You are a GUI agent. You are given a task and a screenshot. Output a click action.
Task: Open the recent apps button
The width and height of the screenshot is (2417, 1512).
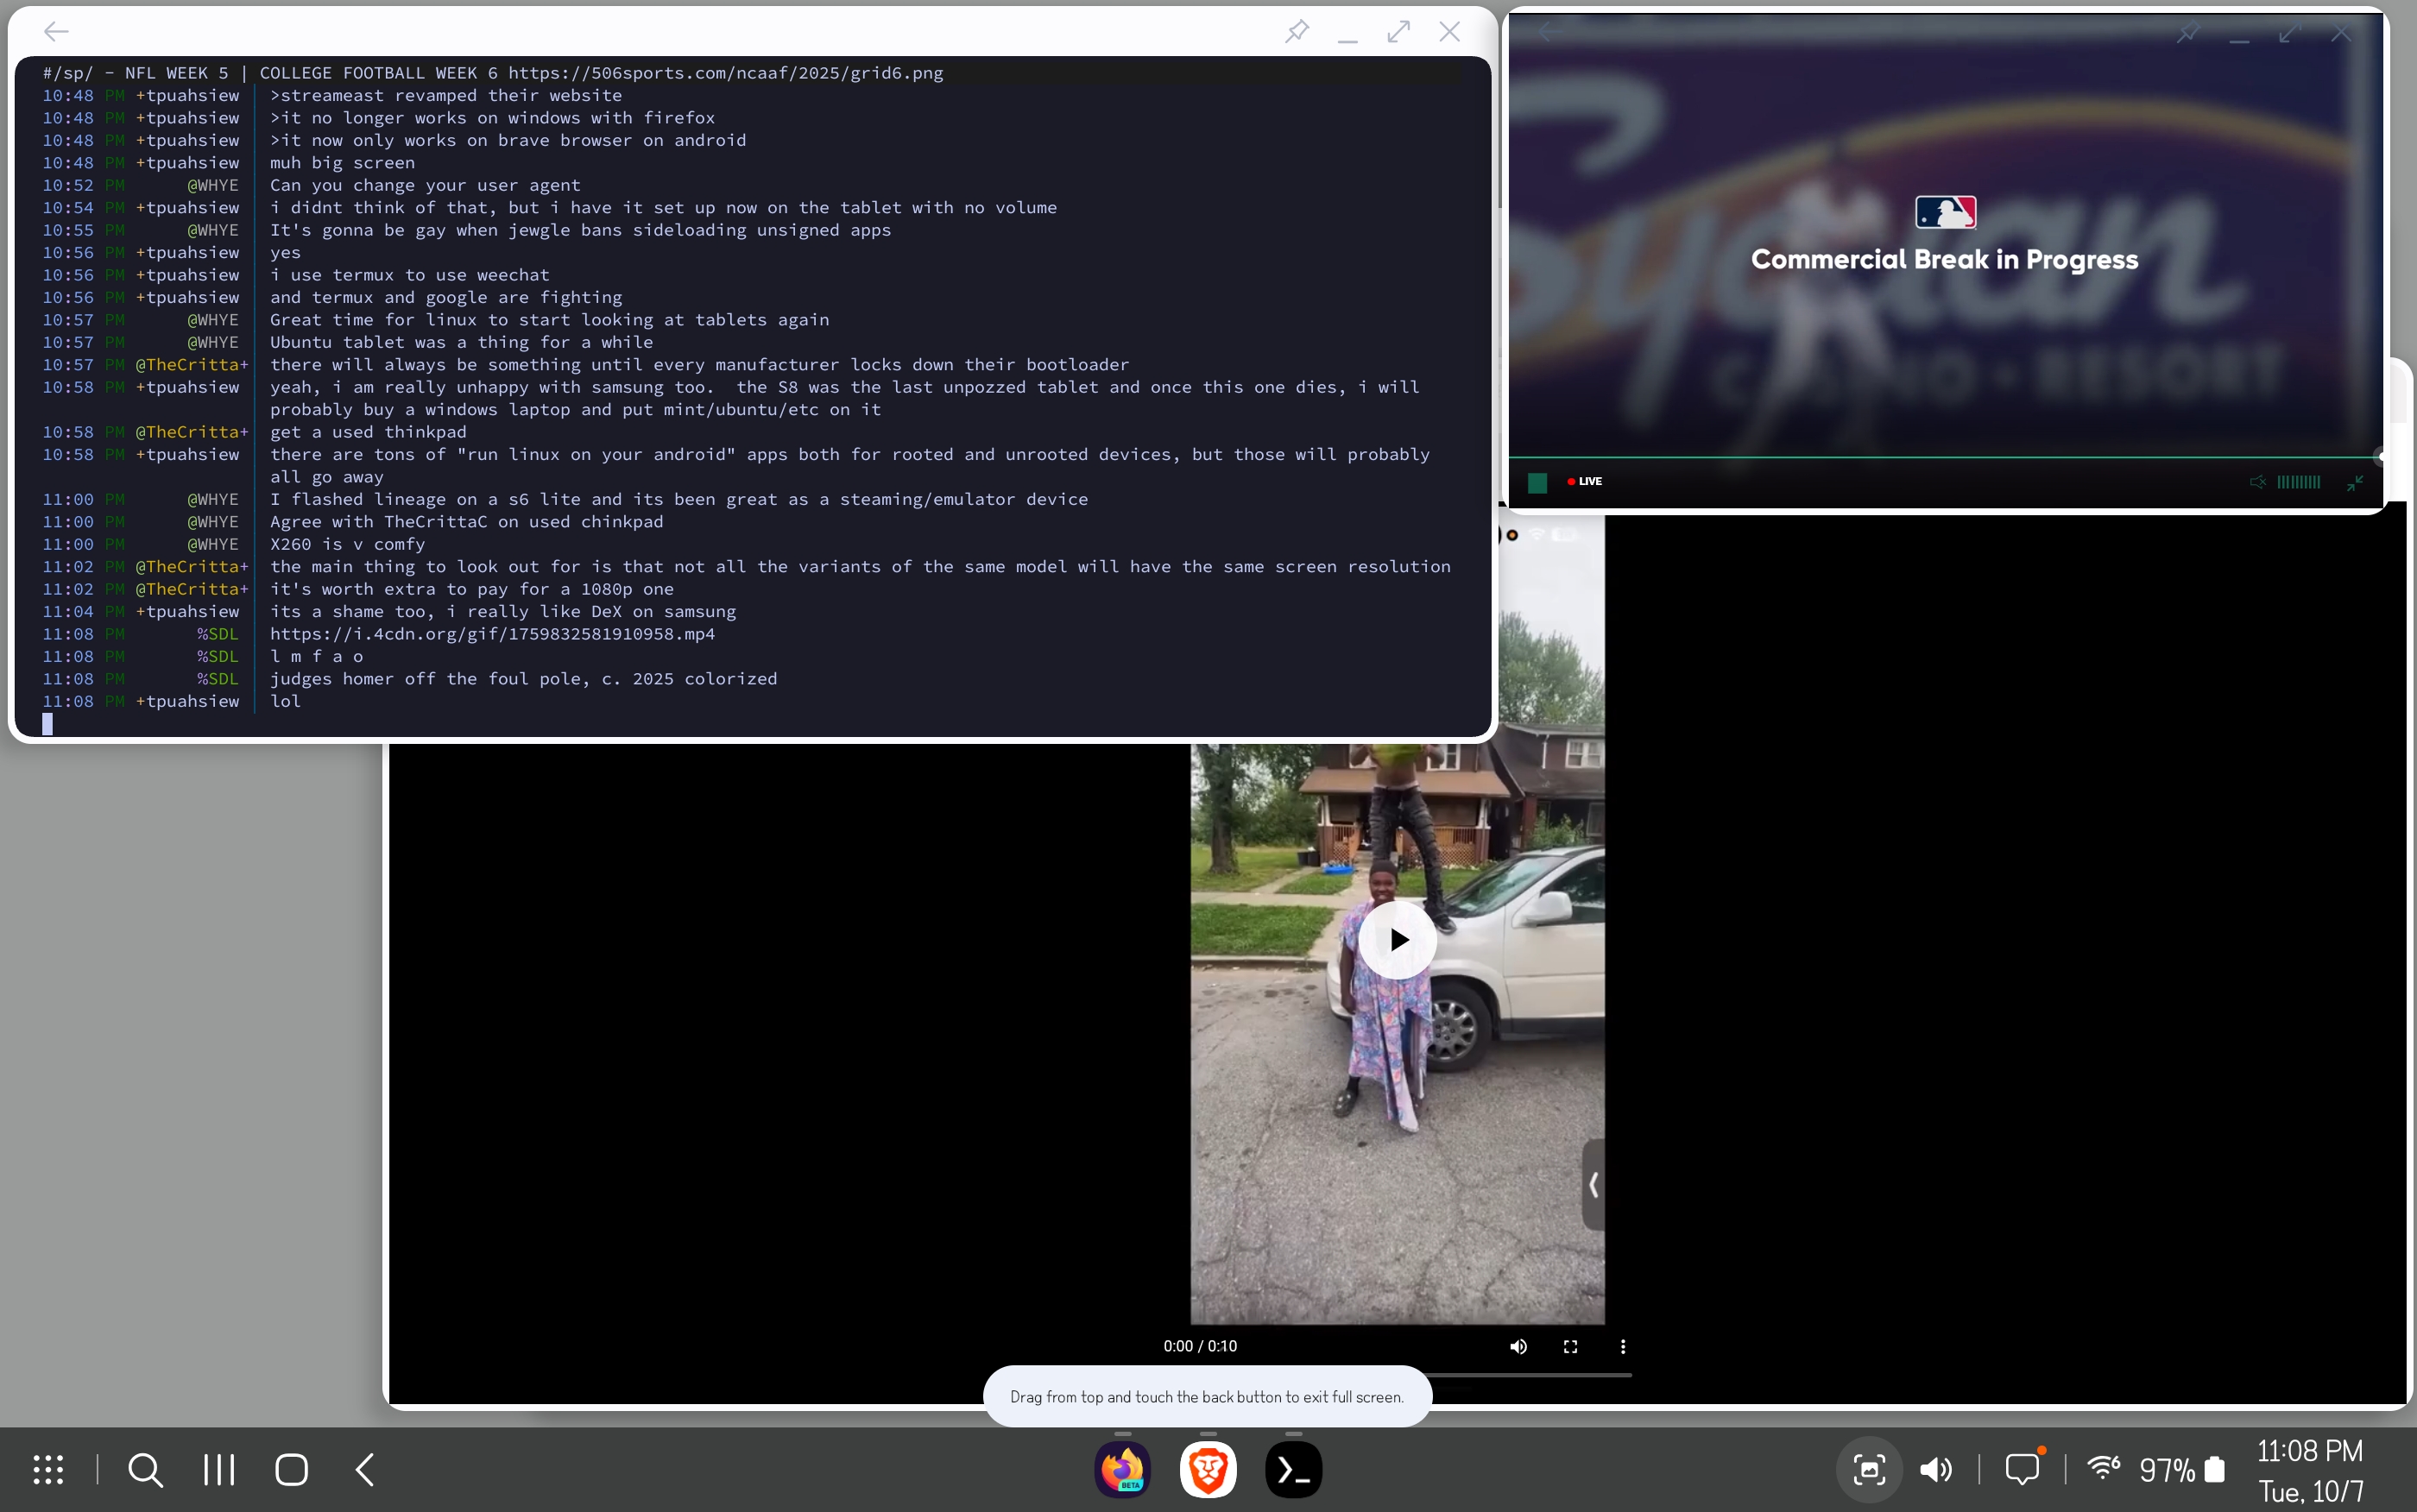tap(218, 1469)
